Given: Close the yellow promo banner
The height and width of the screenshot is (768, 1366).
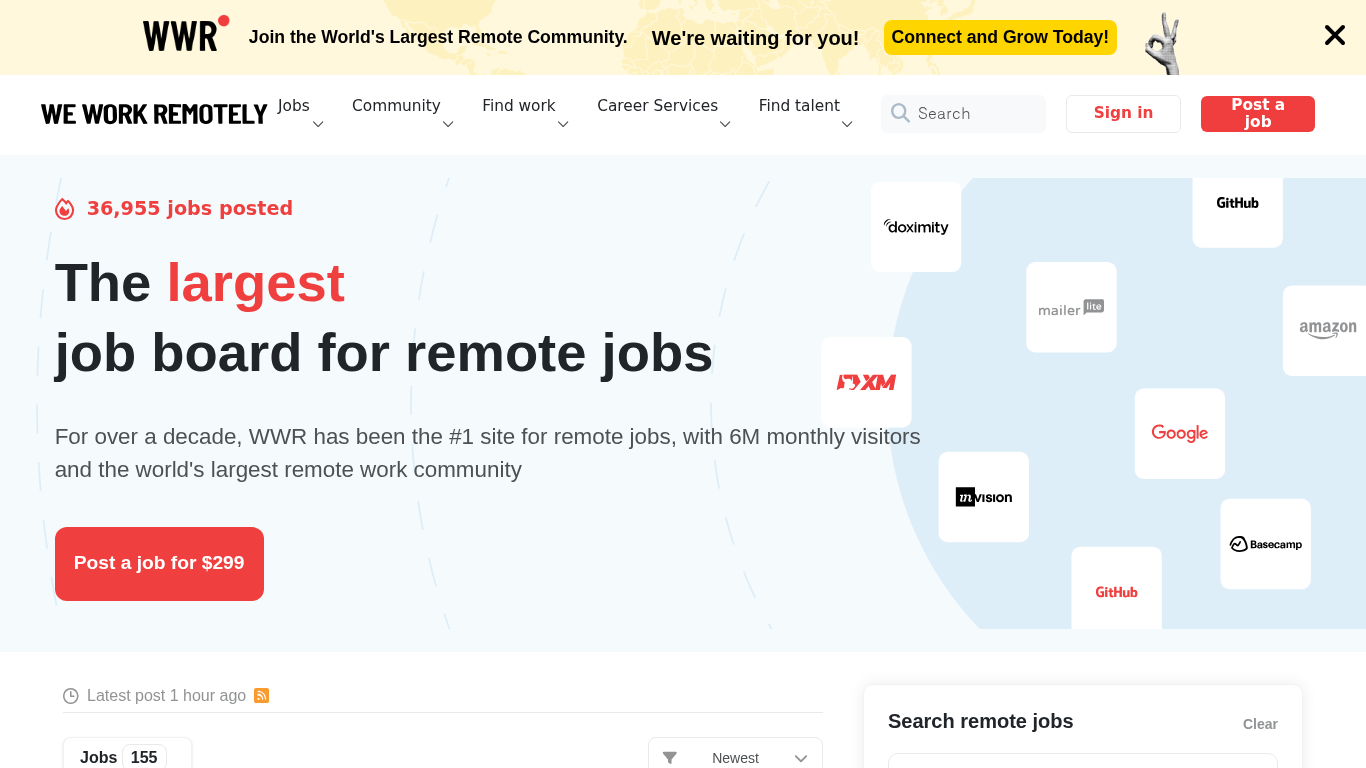Looking at the screenshot, I should pos(1334,36).
